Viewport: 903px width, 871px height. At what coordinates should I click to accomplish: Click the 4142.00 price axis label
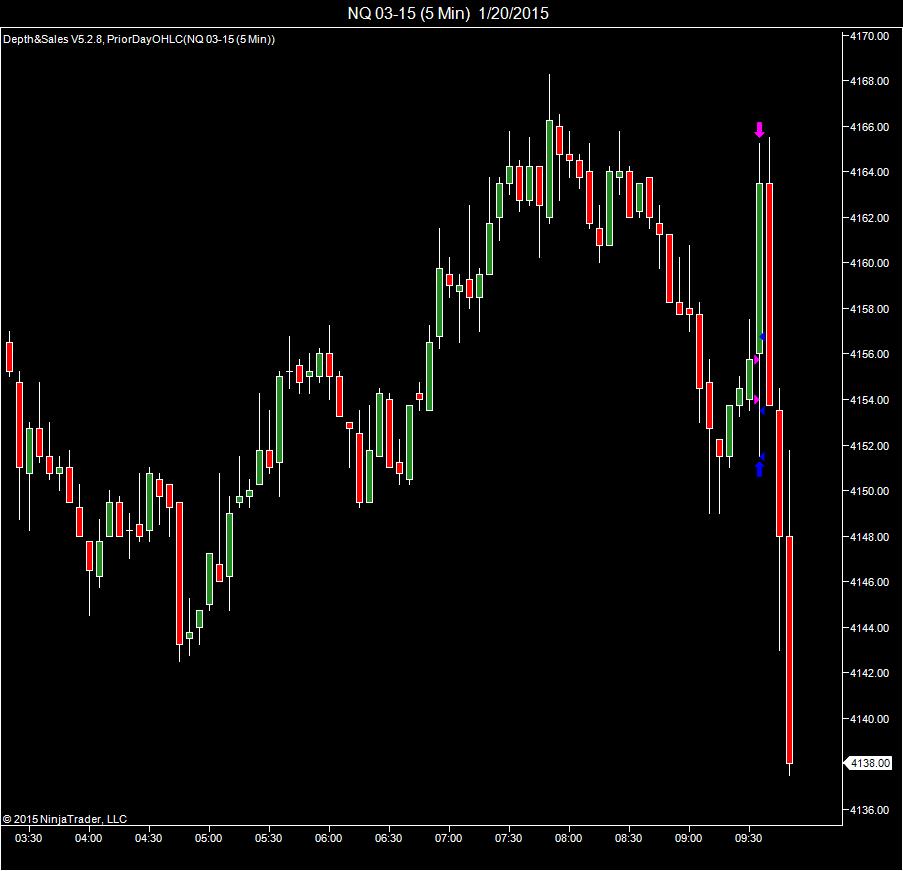pyautogui.click(x=870, y=673)
